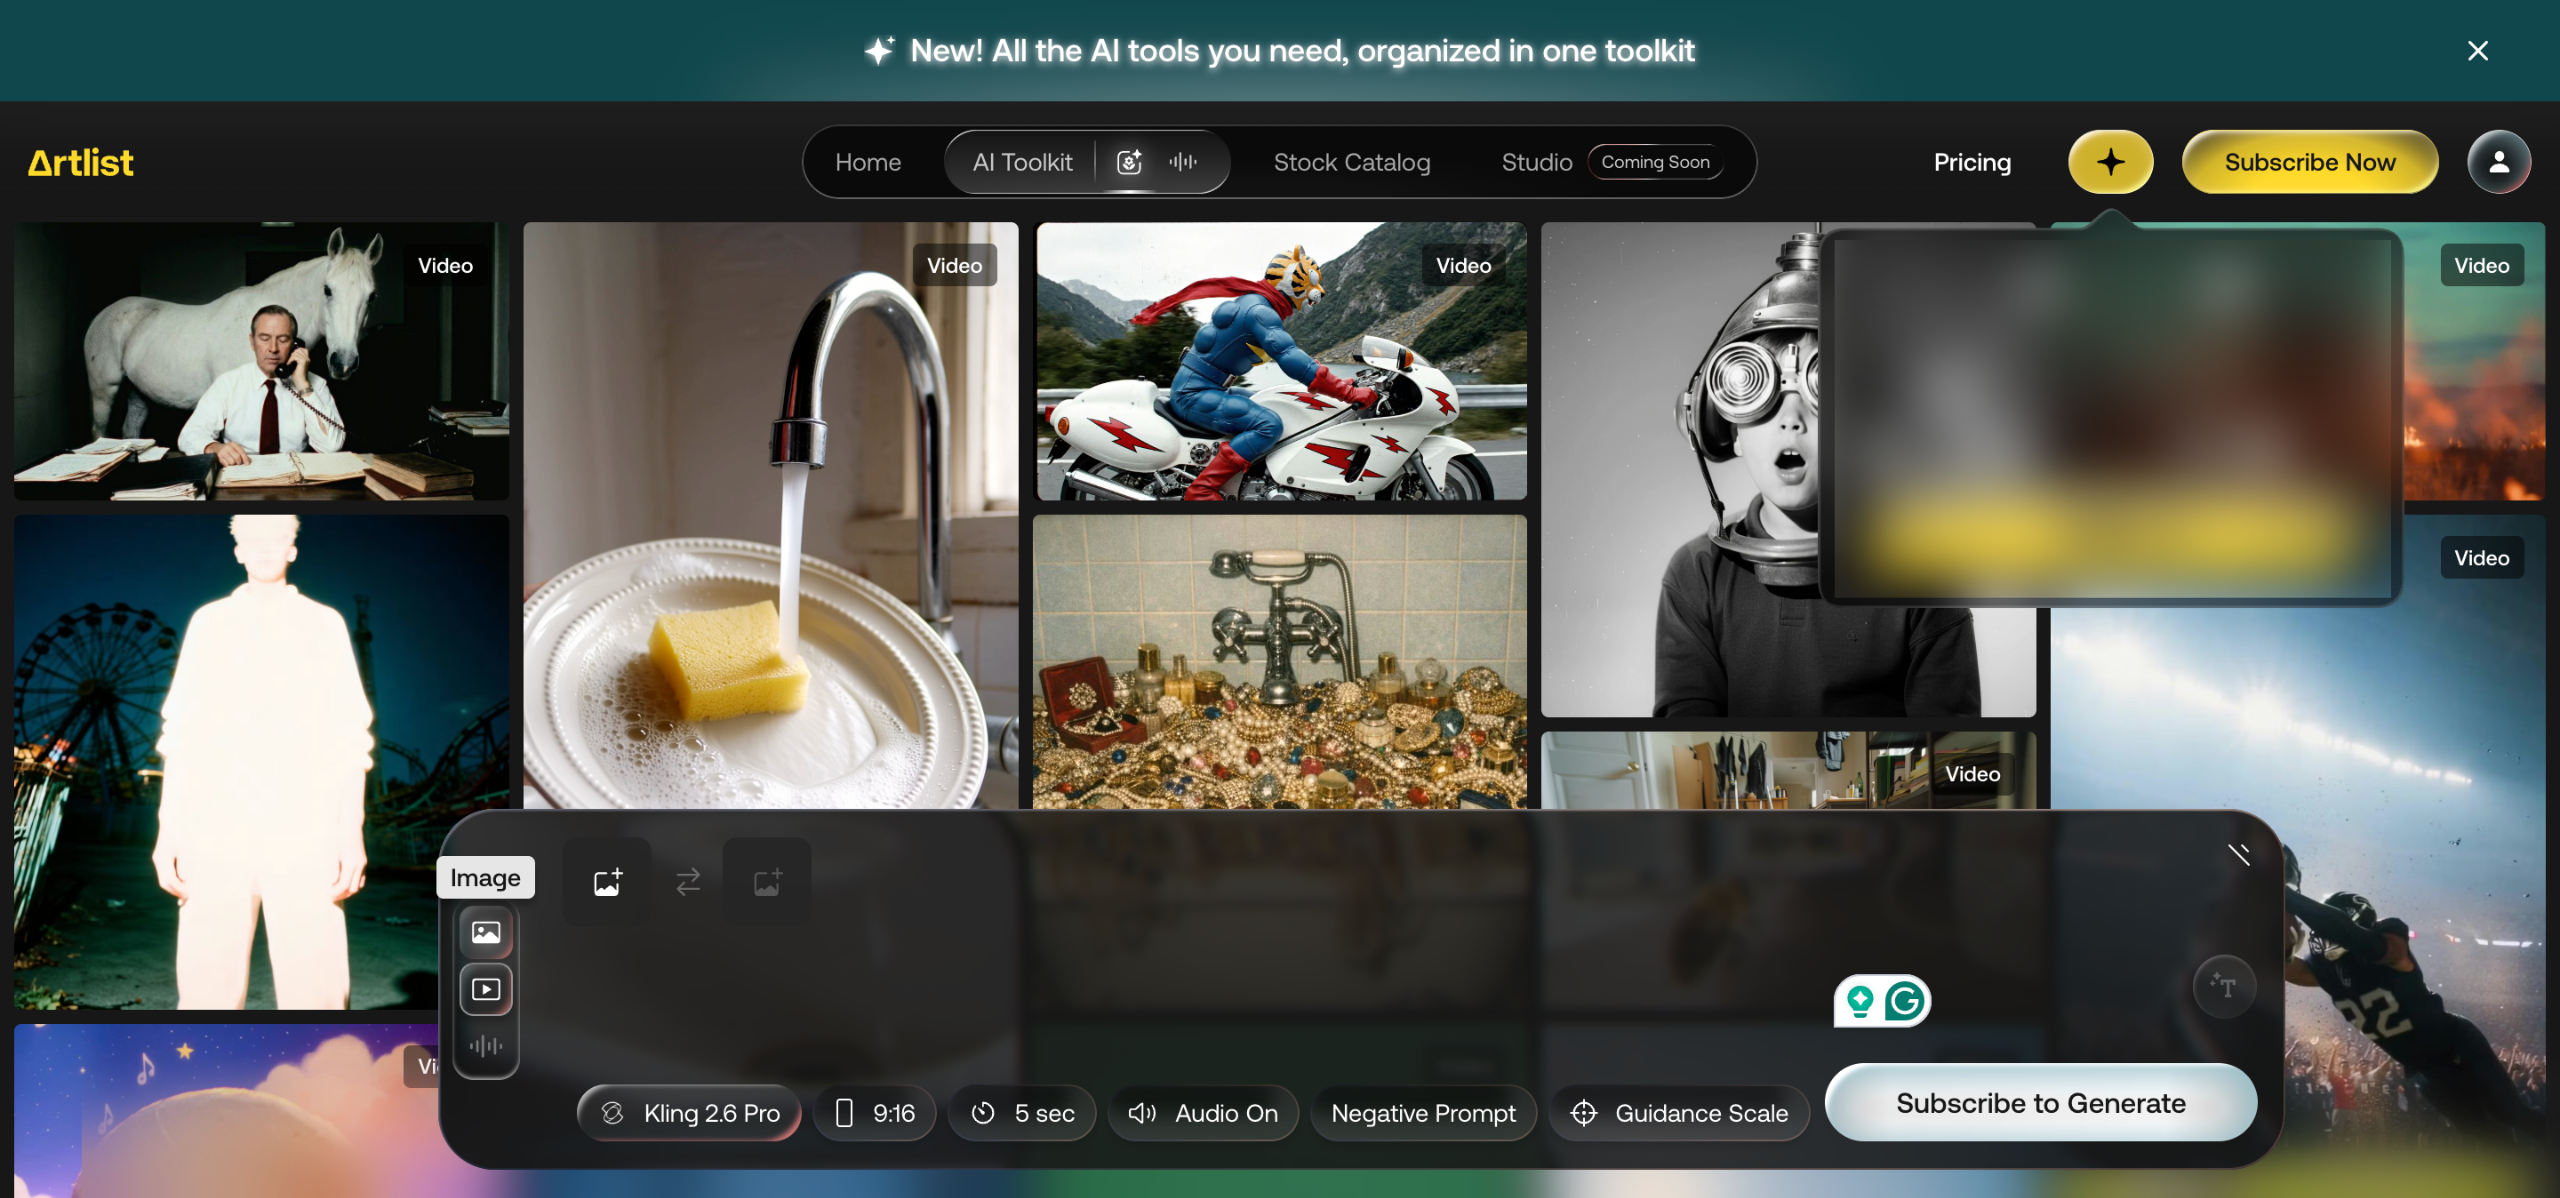The width and height of the screenshot is (2560, 1198).
Task: Click the prompt text enhance icon
Action: [2223, 986]
